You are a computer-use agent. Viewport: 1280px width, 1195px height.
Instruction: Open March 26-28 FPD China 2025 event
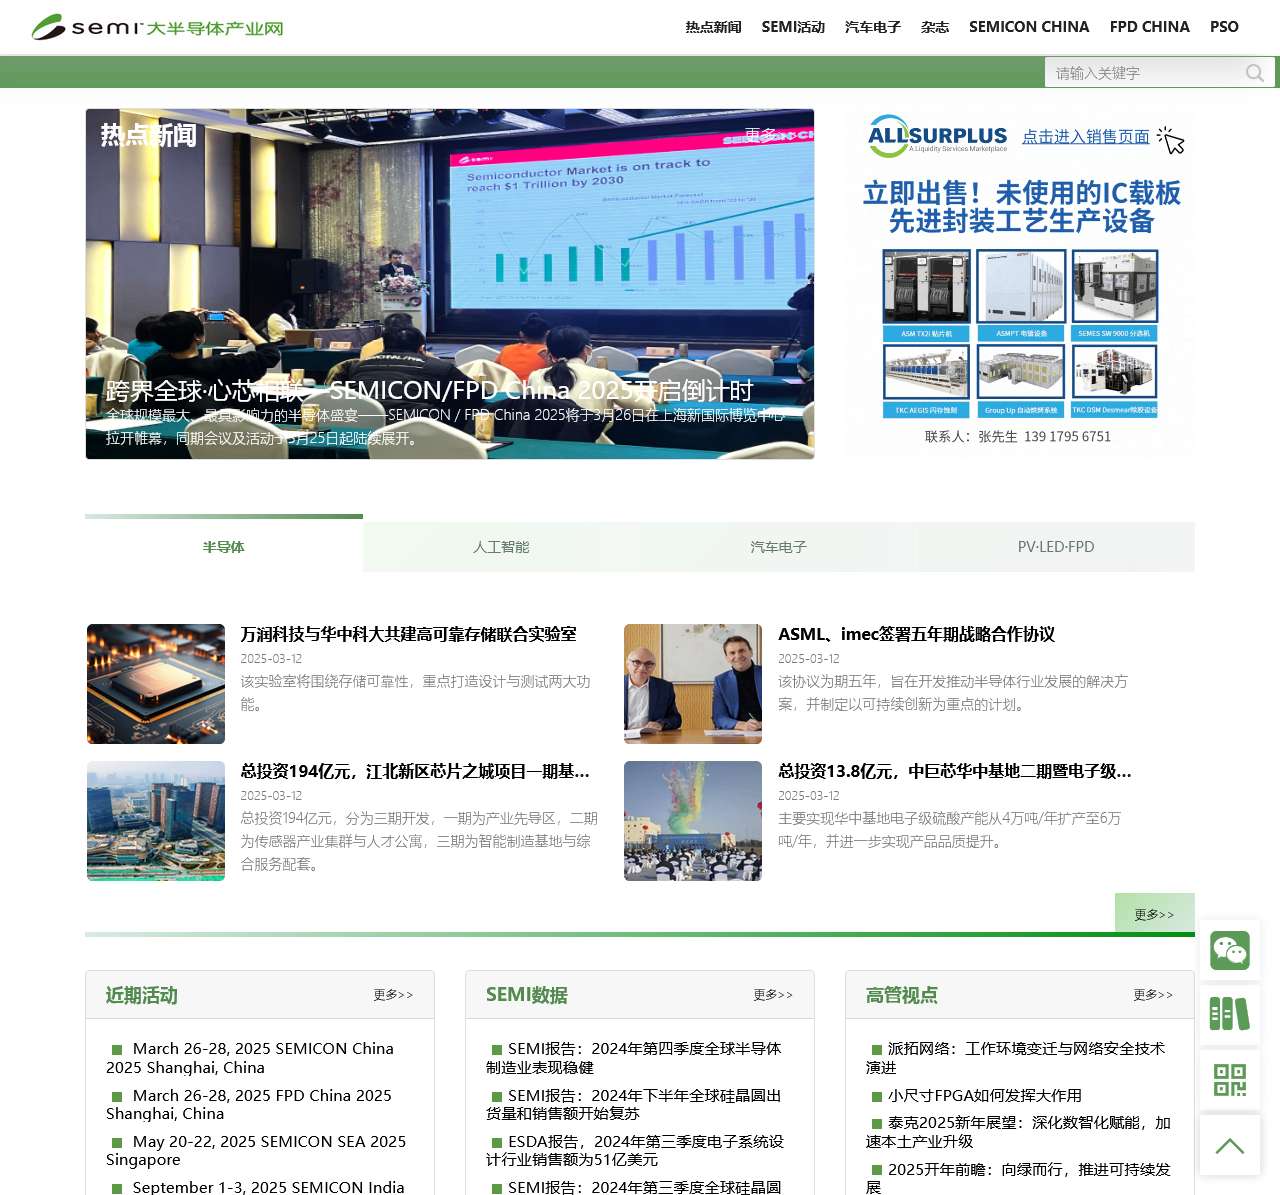click(x=249, y=1105)
